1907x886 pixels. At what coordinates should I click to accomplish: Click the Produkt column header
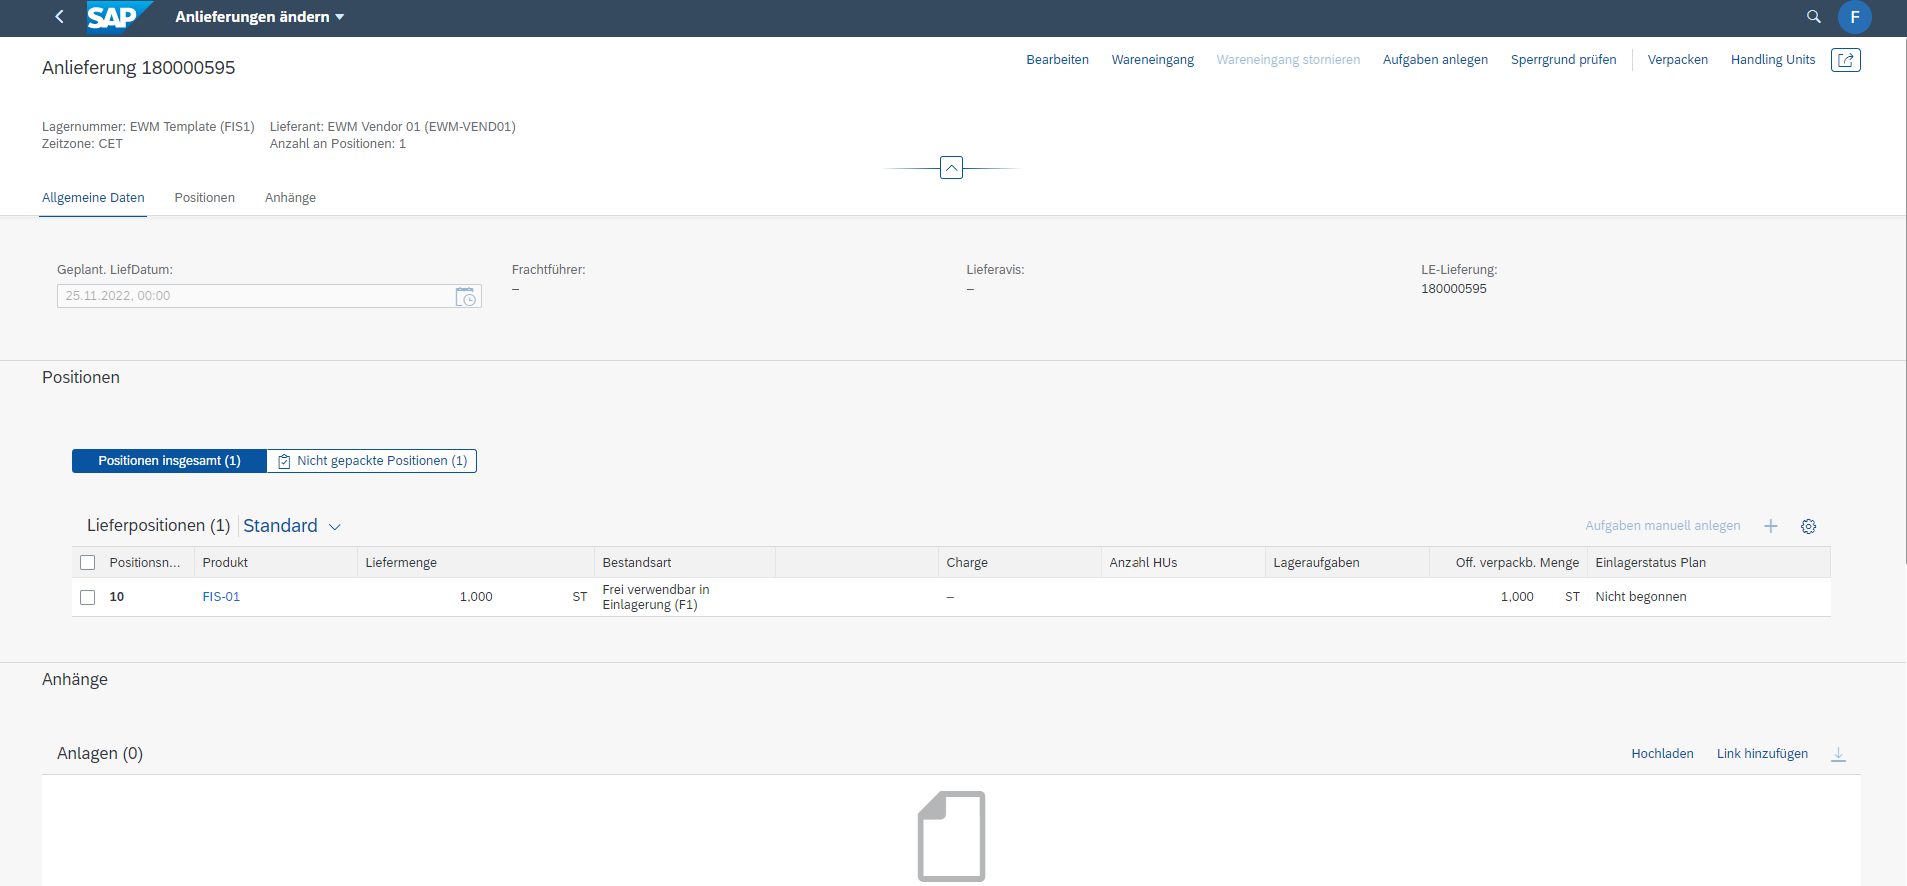point(276,563)
